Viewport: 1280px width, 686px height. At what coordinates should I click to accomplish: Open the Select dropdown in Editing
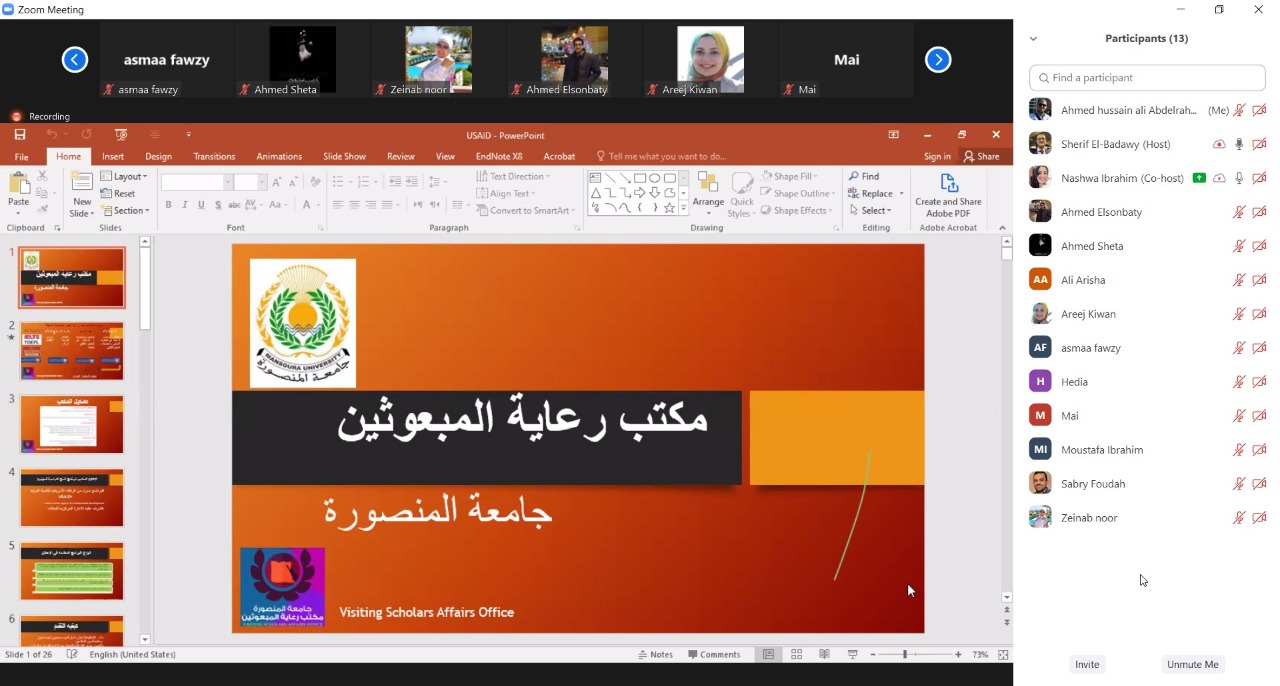click(x=870, y=210)
